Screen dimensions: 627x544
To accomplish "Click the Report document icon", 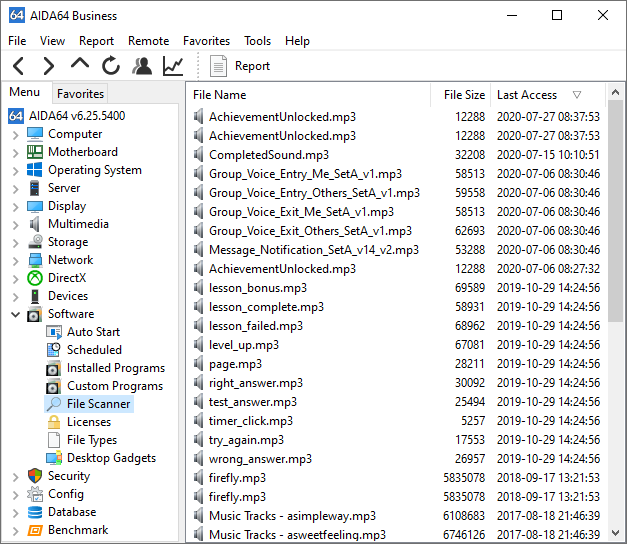I will [218, 66].
